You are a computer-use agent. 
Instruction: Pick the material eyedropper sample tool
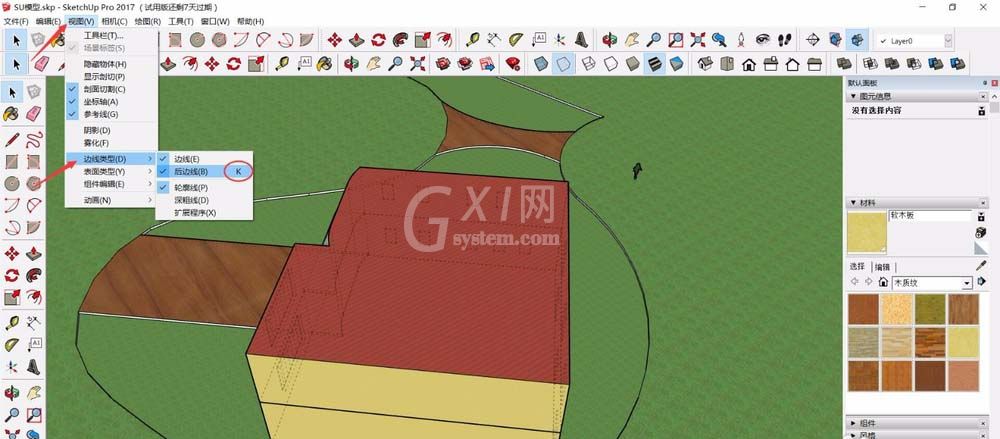(x=981, y=265)
